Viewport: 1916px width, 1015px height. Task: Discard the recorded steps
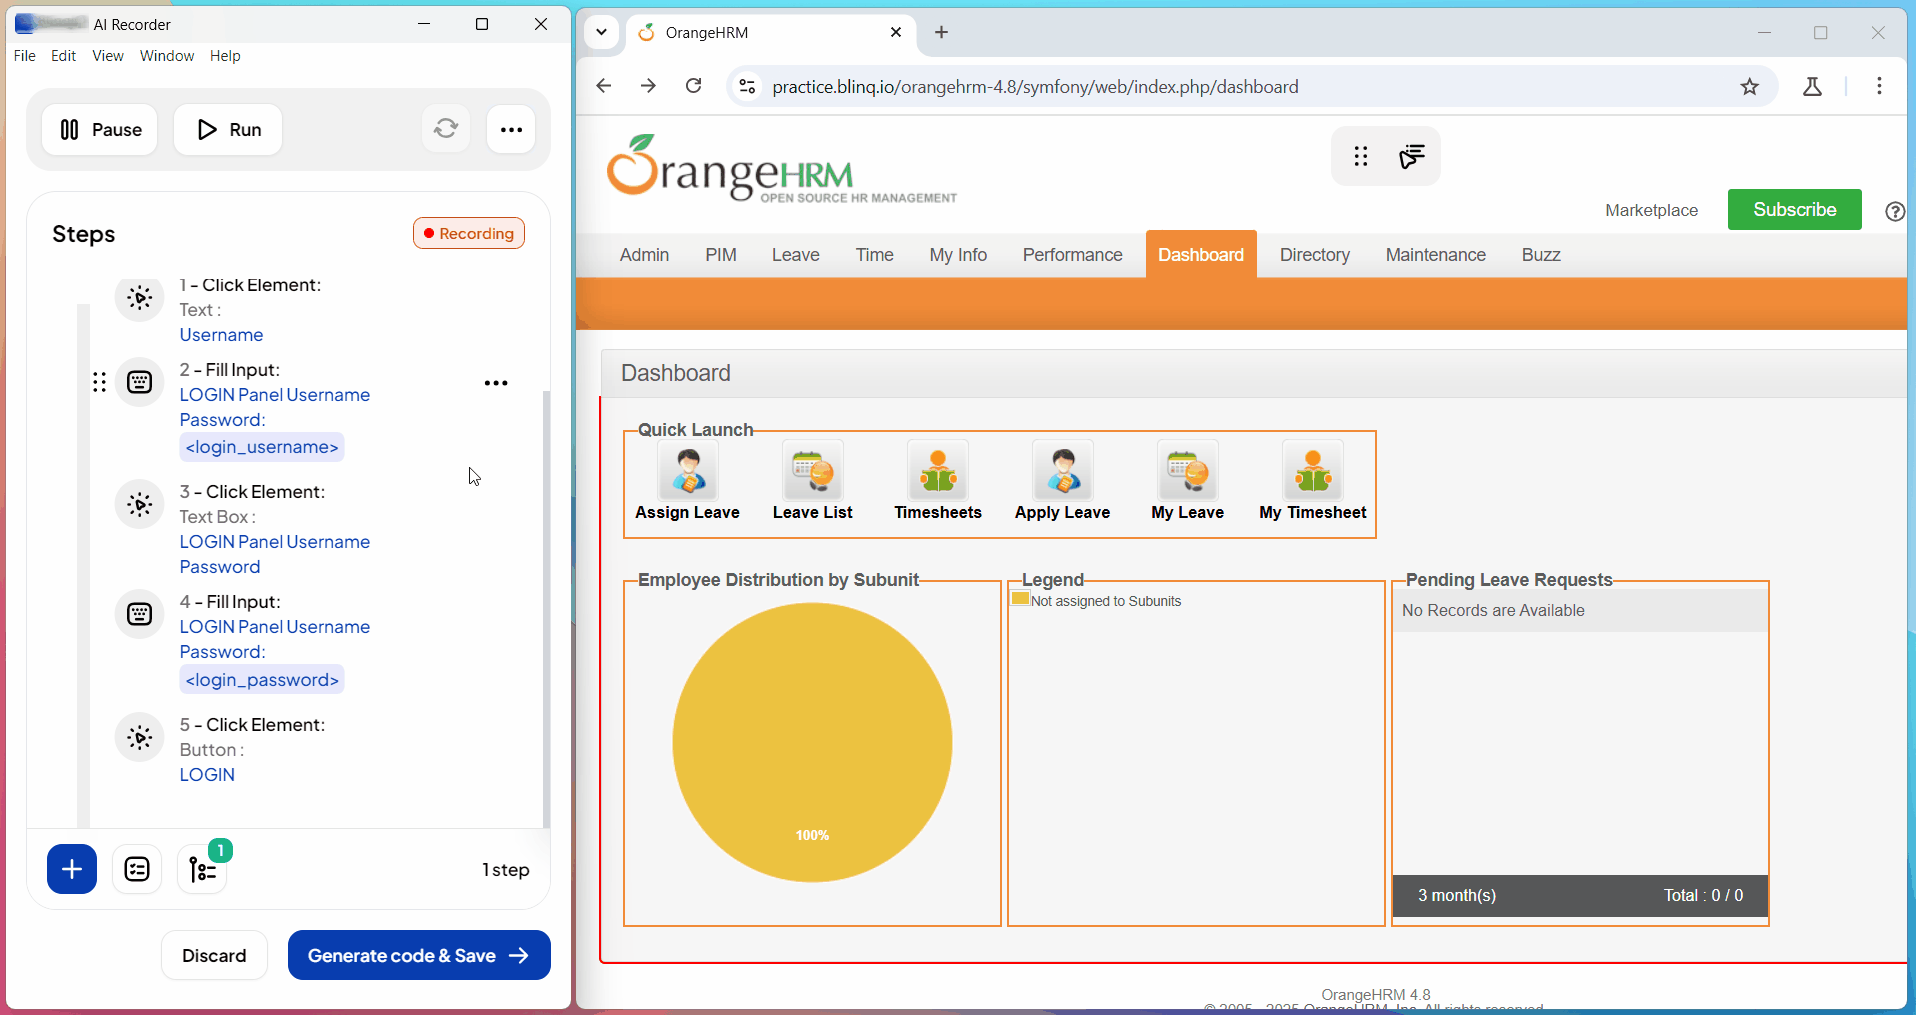click(214, 956)
